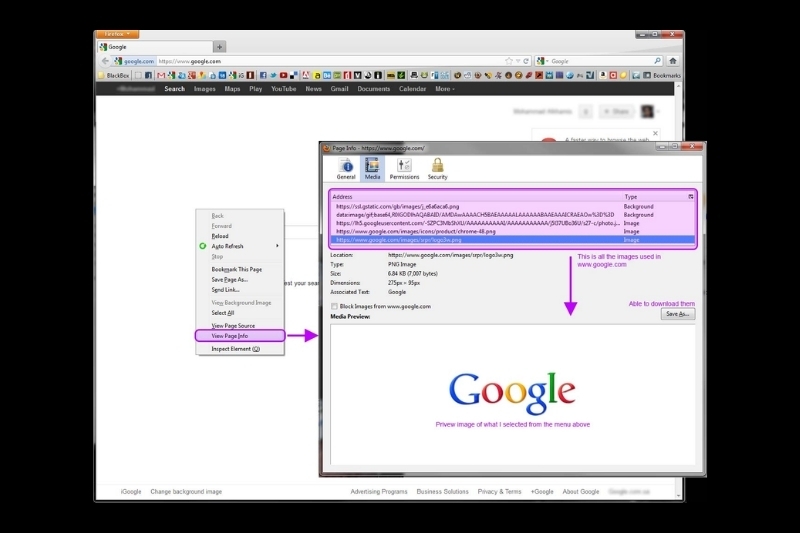Select Bookmark This Page in context menu
Image resolution: width=800 pixels, height=533 pixels.
(x=240, y=269)
